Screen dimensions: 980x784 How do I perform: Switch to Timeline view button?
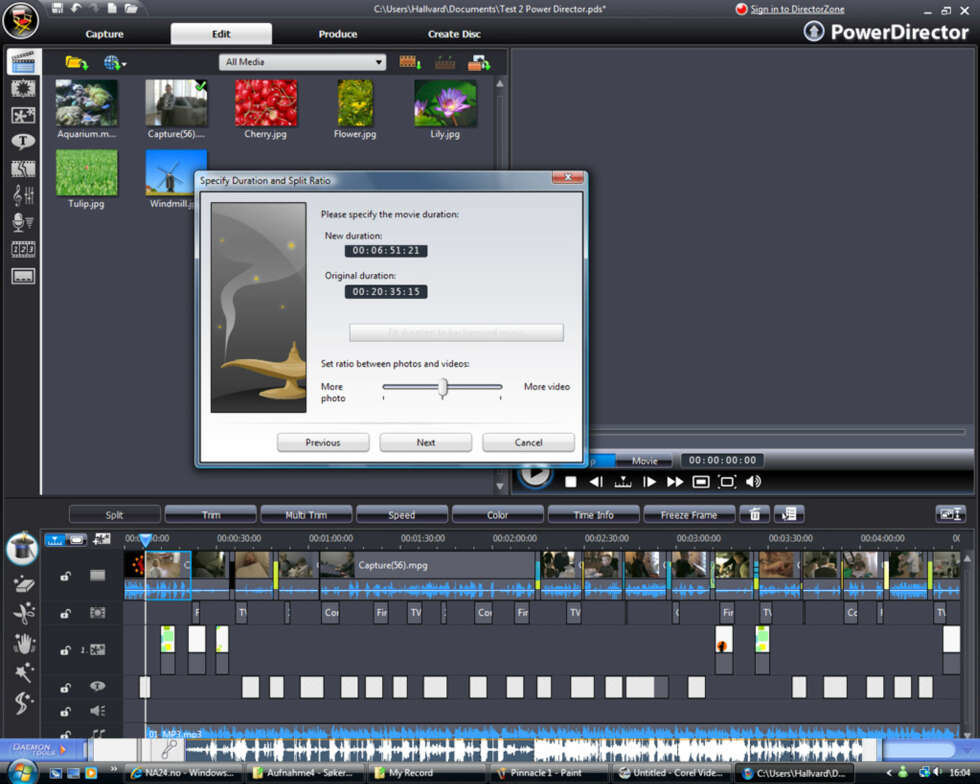[56, 540]
